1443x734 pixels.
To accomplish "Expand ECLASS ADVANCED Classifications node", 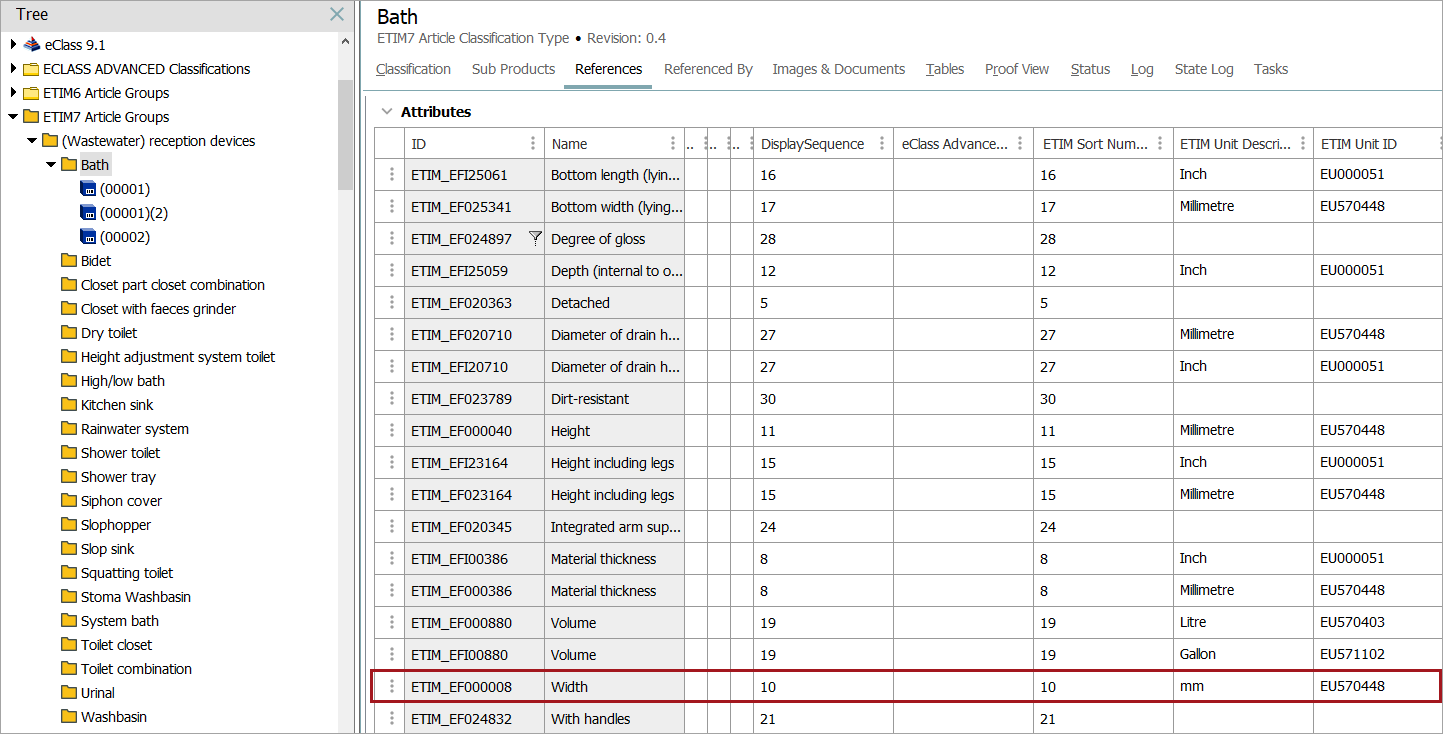I will (13, 69).
